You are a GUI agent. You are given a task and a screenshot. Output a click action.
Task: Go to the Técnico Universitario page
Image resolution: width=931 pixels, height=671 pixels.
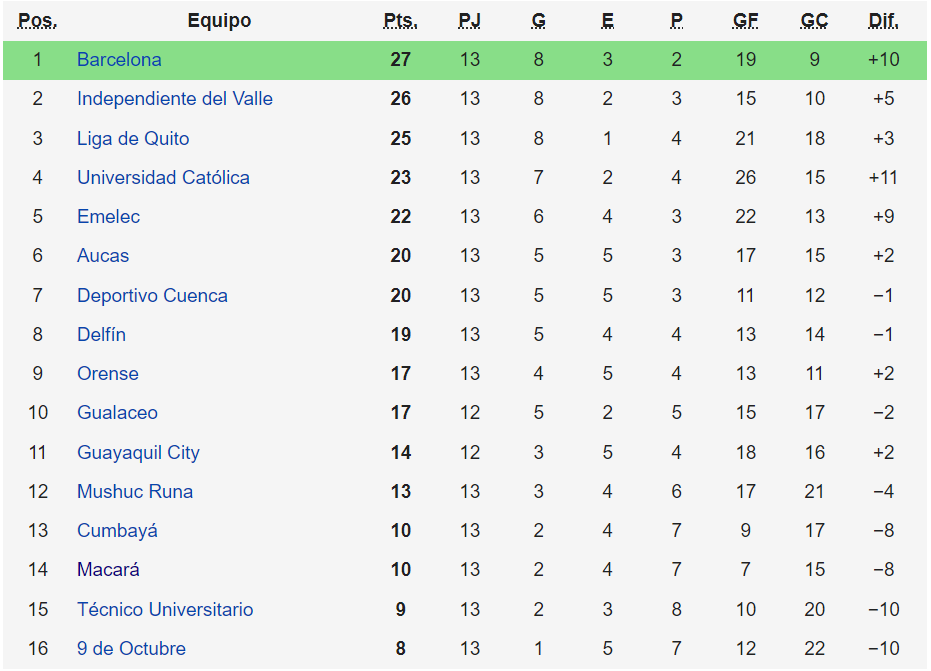(165, 610)
